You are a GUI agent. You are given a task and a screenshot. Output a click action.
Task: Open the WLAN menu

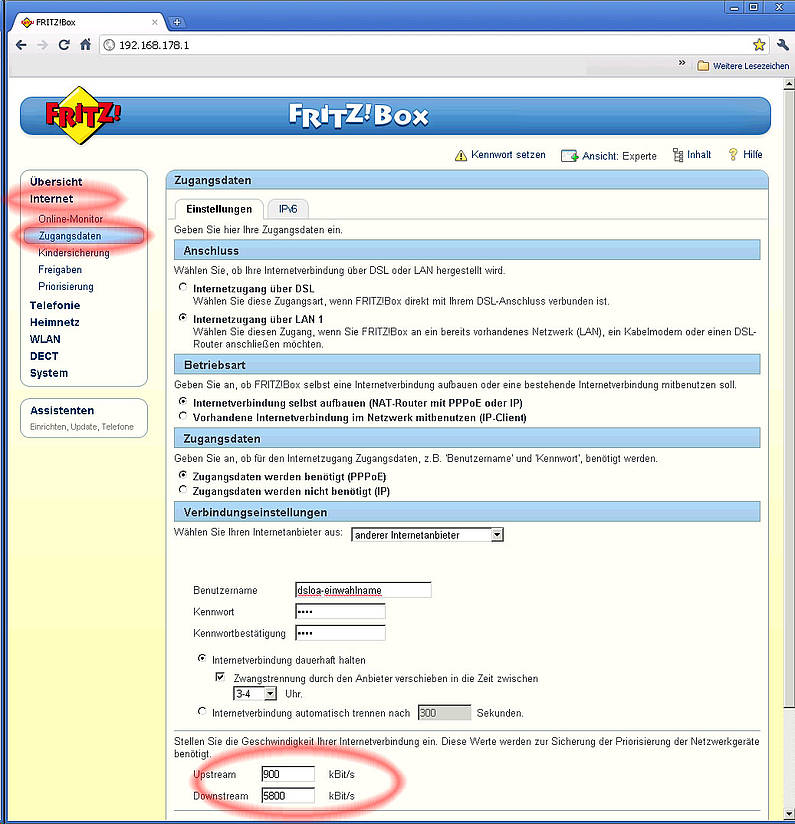tap(45, 339)
